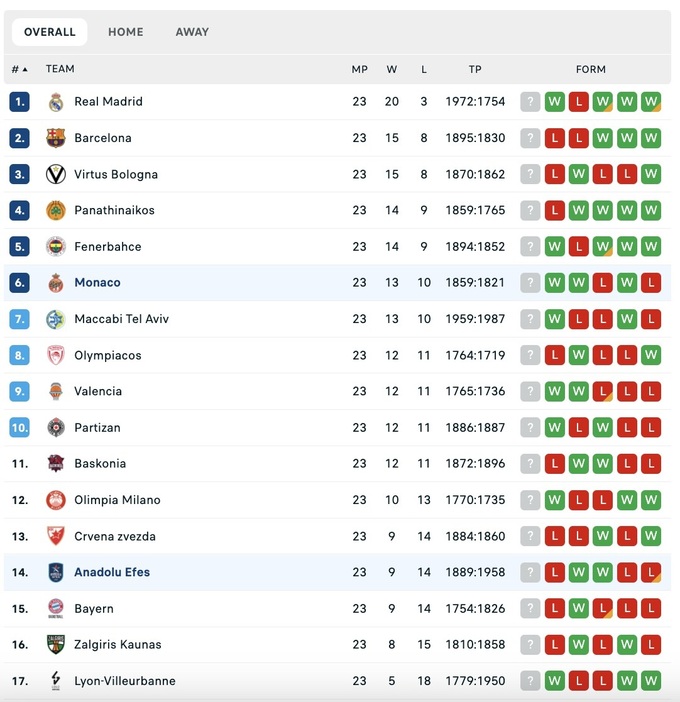Click the Barcelona club crest

point(56,138)
